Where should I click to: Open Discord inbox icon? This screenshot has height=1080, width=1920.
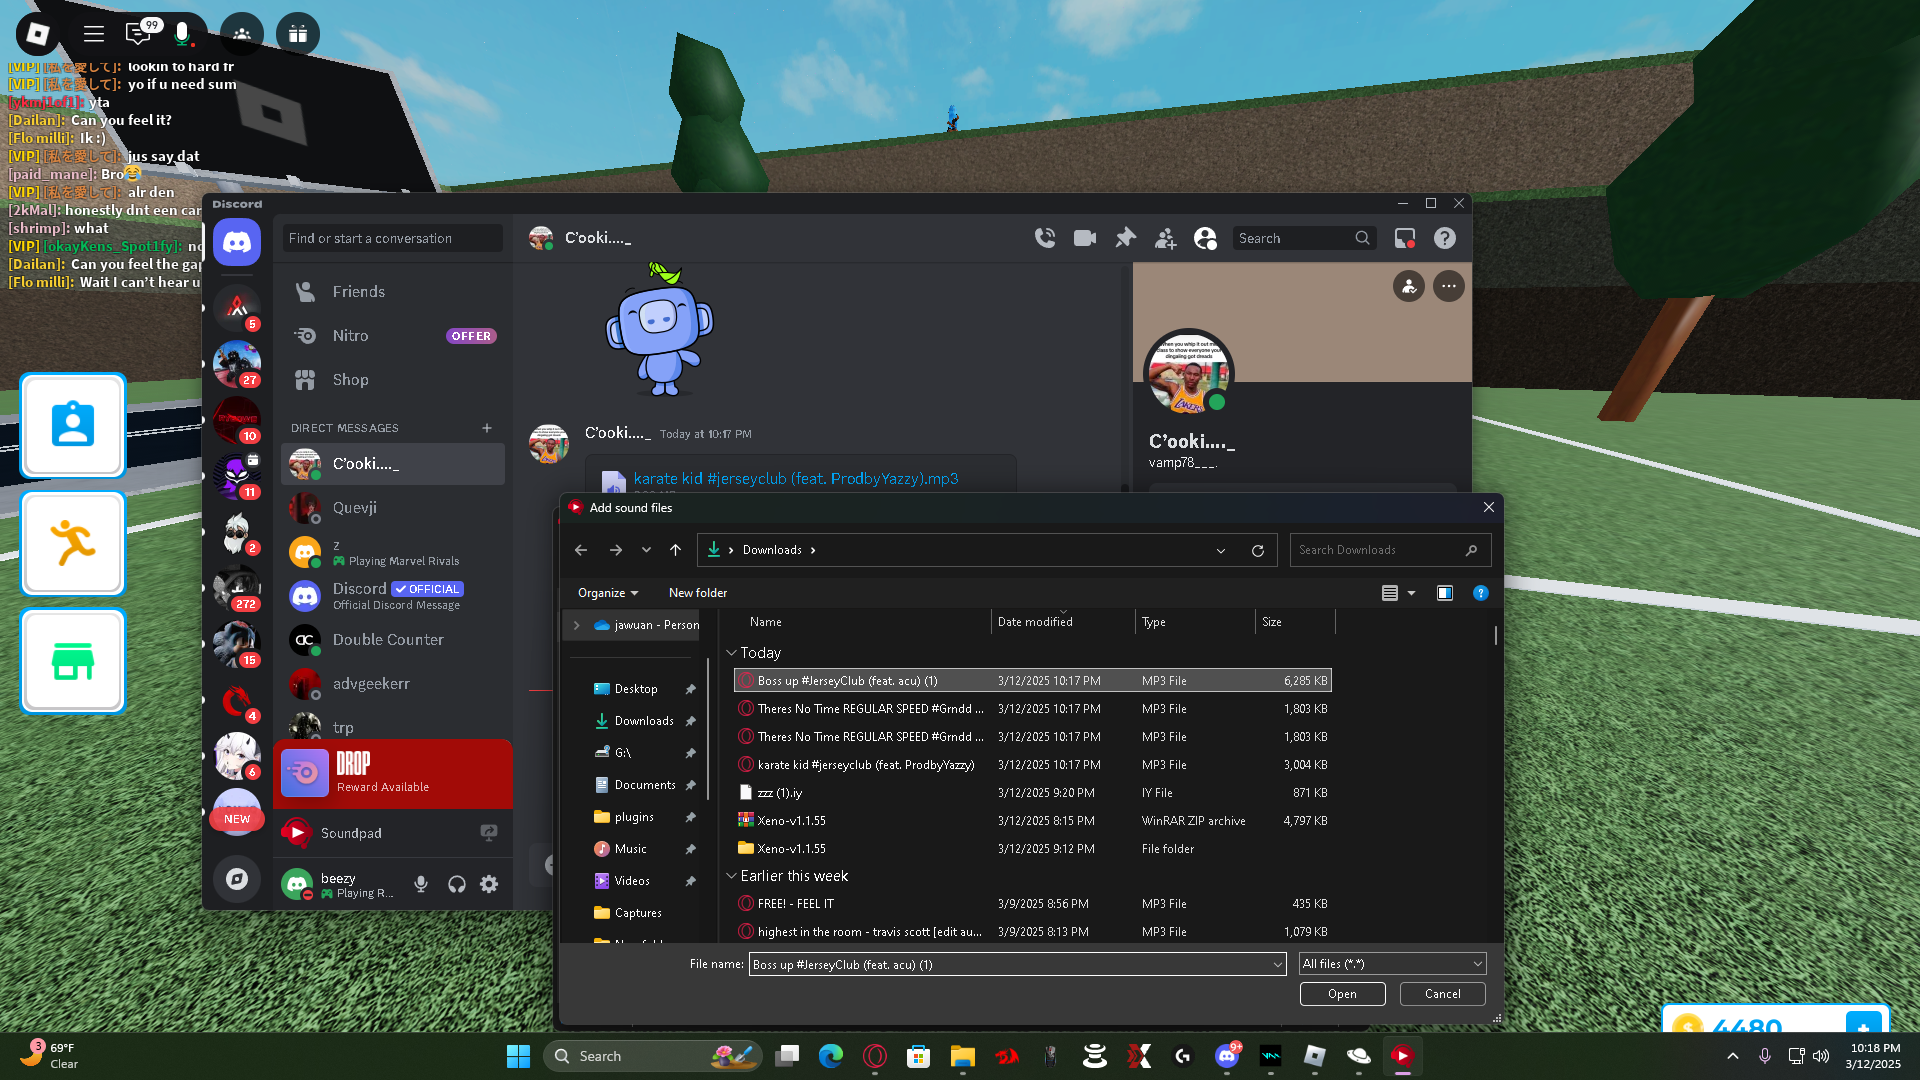click(1405, 238)
